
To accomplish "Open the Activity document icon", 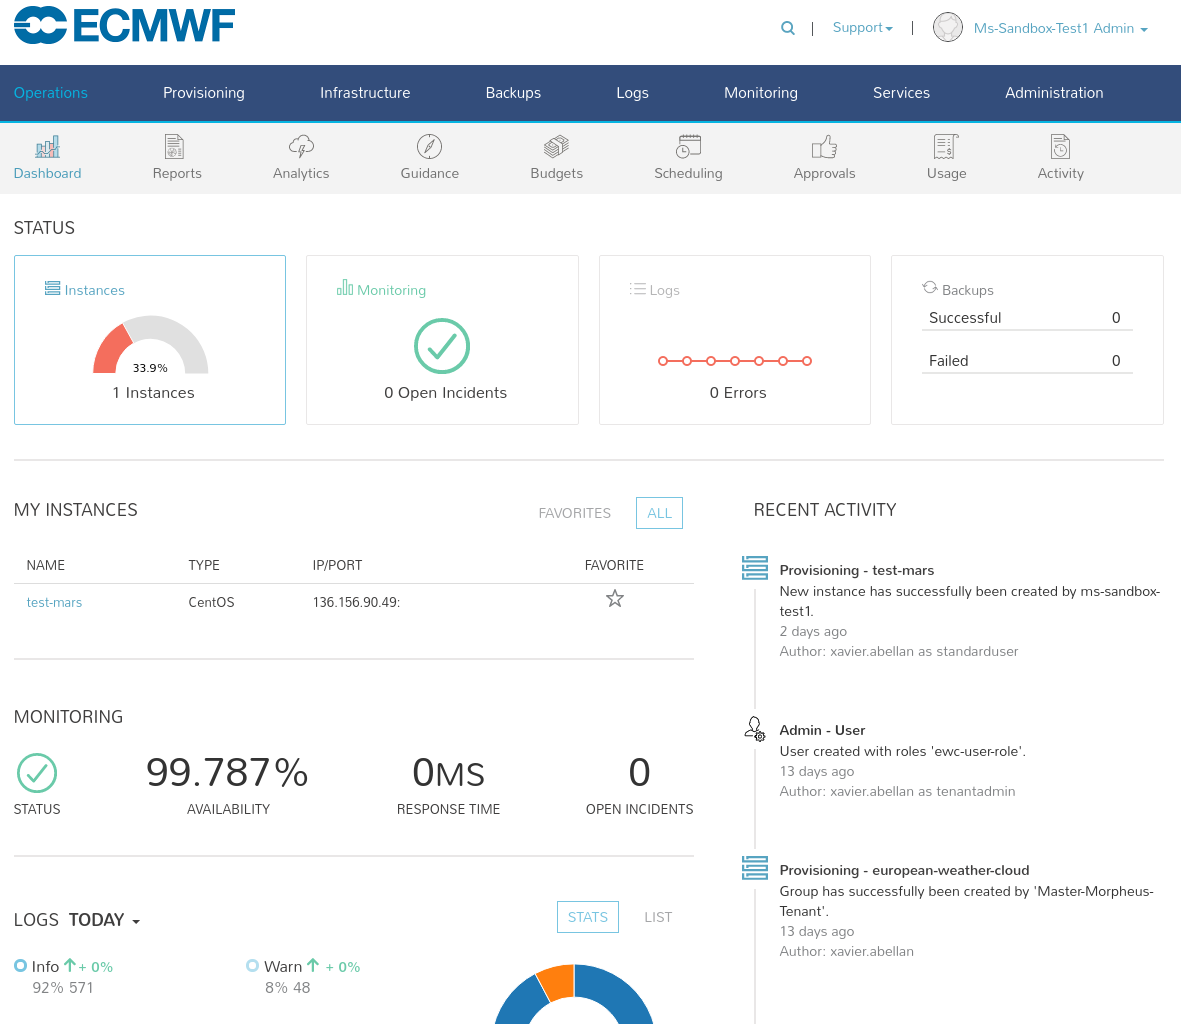I will click(1060, 147).
